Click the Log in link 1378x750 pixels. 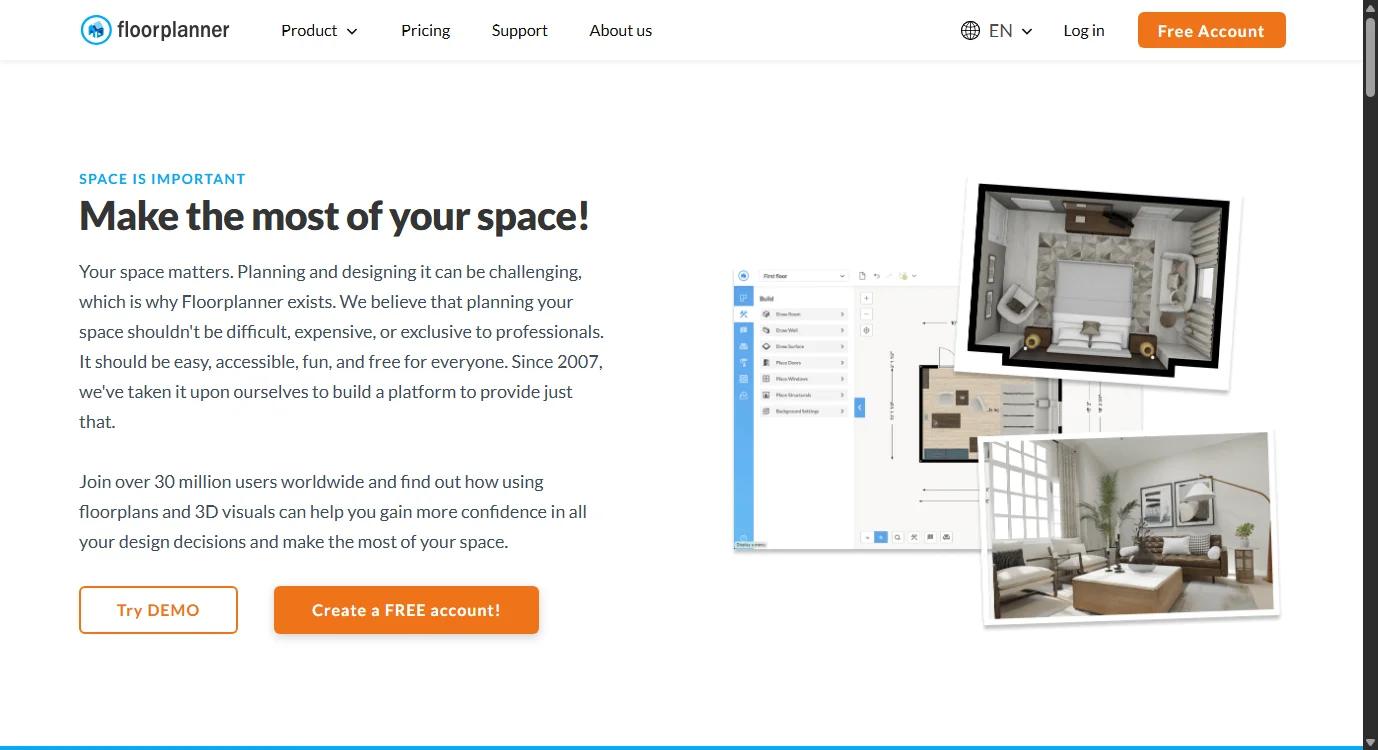coord(1083,31)
